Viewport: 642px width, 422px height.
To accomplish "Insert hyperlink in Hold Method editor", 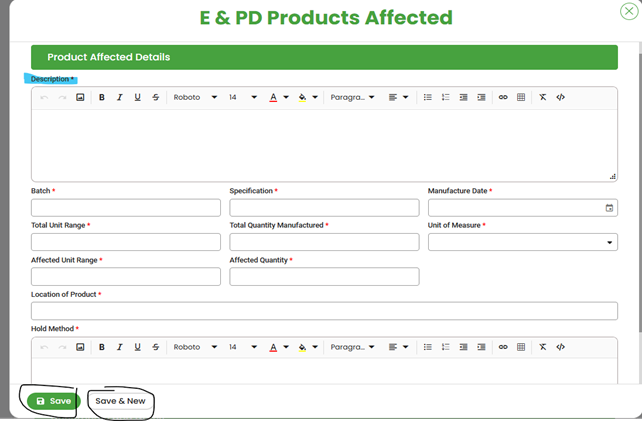I will (503, 347).
